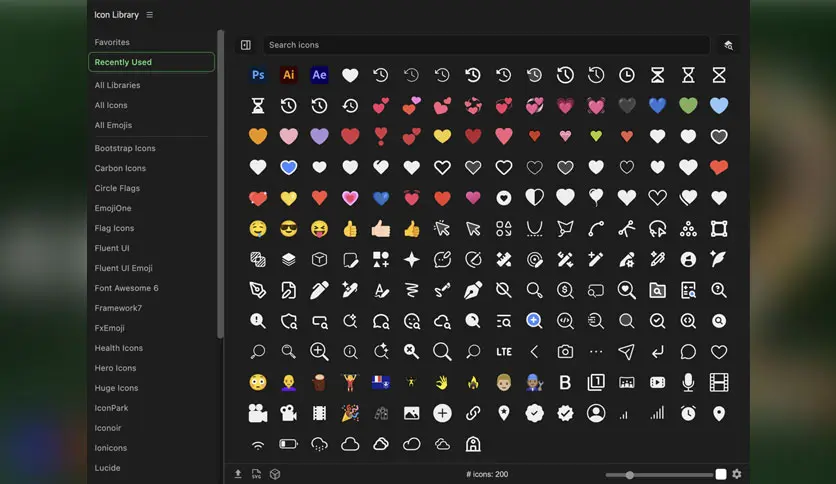
Task: Choose the bold B icon
Action: pos(565,383)
